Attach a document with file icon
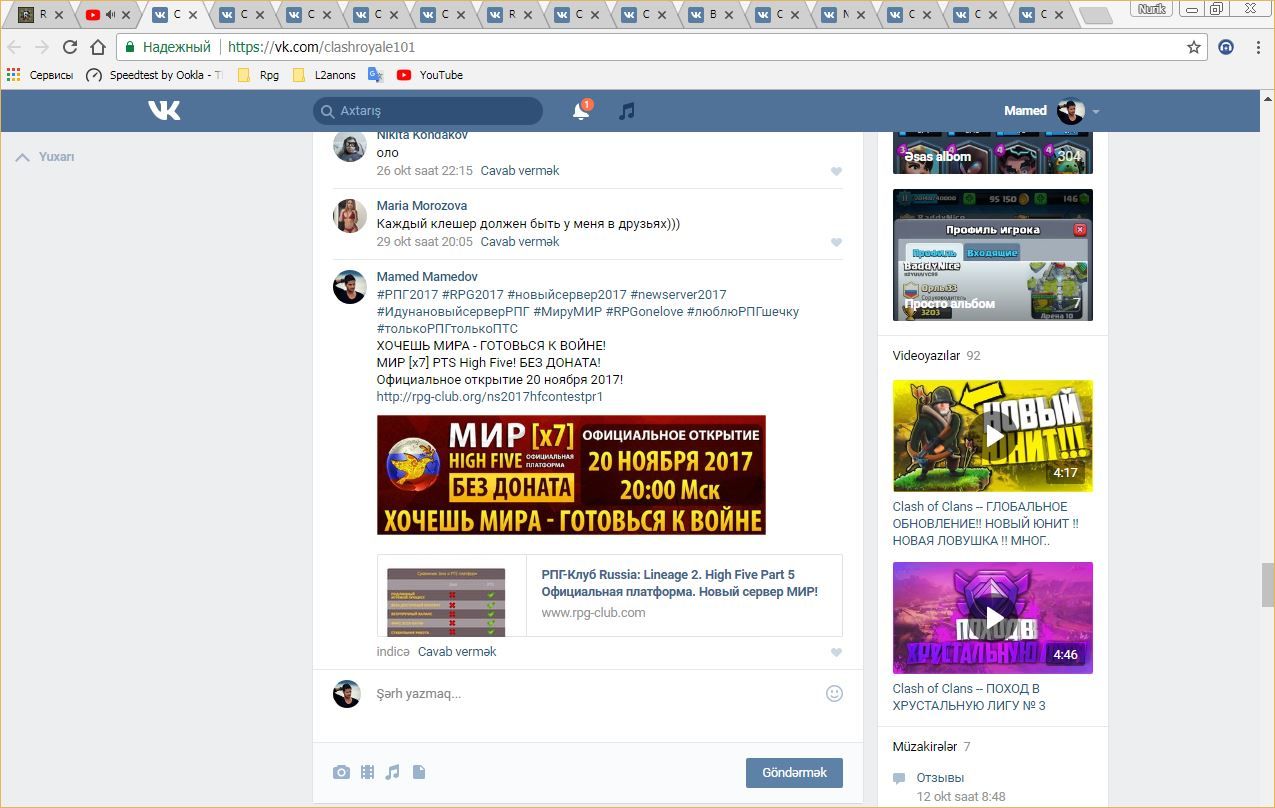The image size is (1275, 808). point(419,772)
